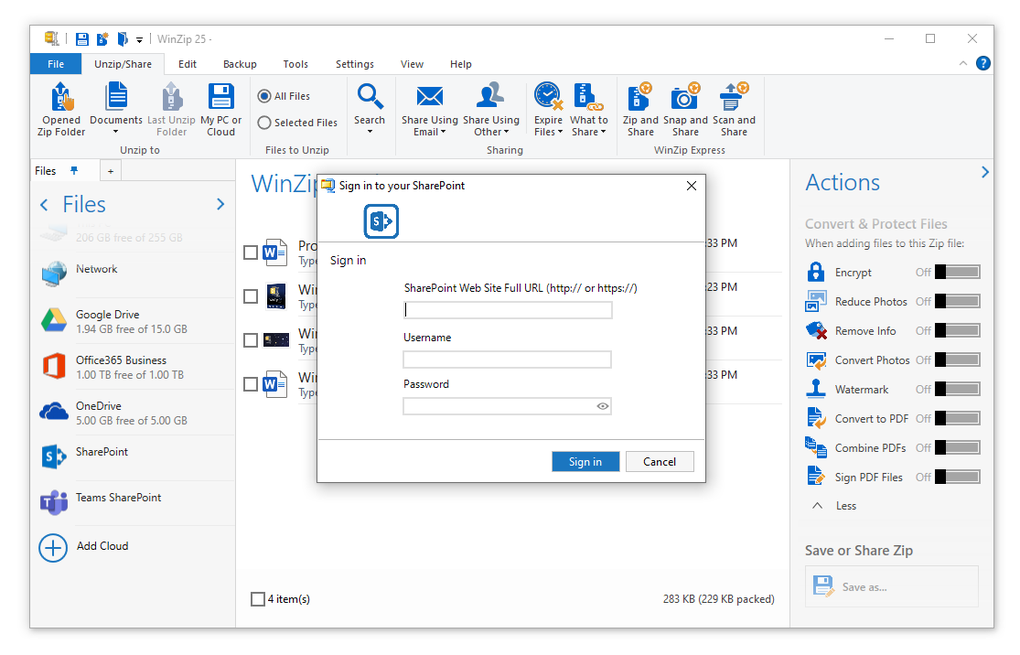Switch to the Help tab
This screenshot has height=655, width=1020.
tap(461, 64)
